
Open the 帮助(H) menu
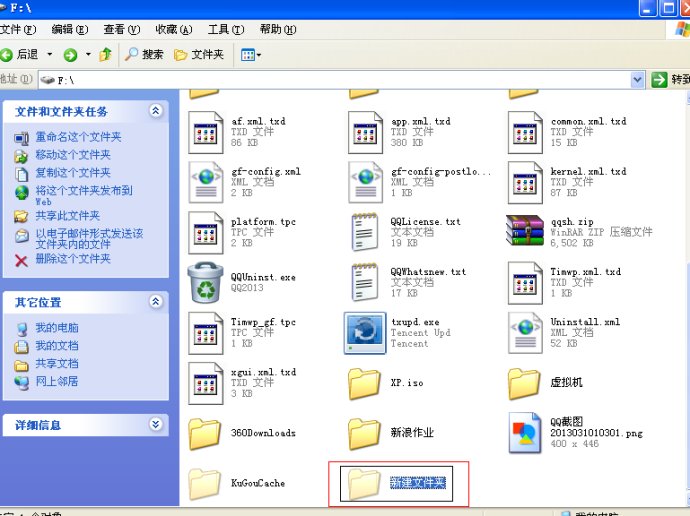point(277,29)
